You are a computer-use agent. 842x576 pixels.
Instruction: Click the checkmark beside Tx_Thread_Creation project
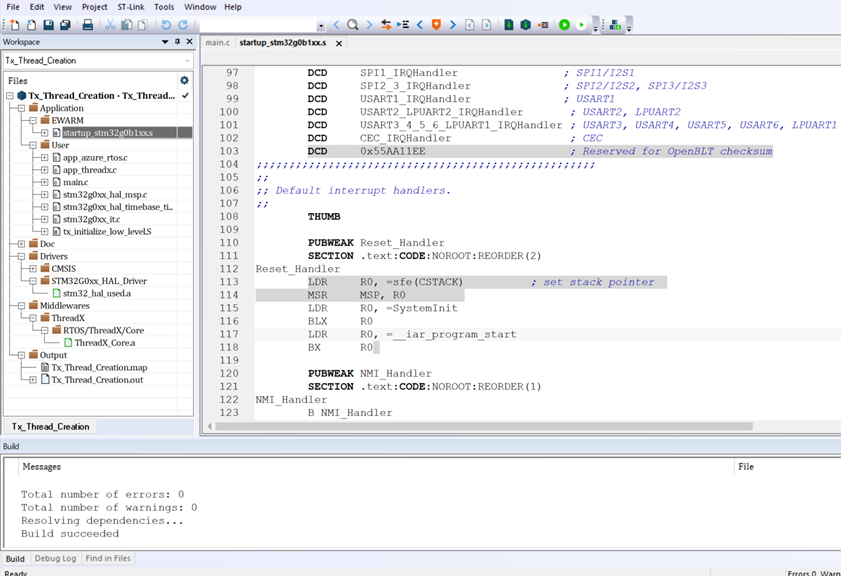click(185, 96)
